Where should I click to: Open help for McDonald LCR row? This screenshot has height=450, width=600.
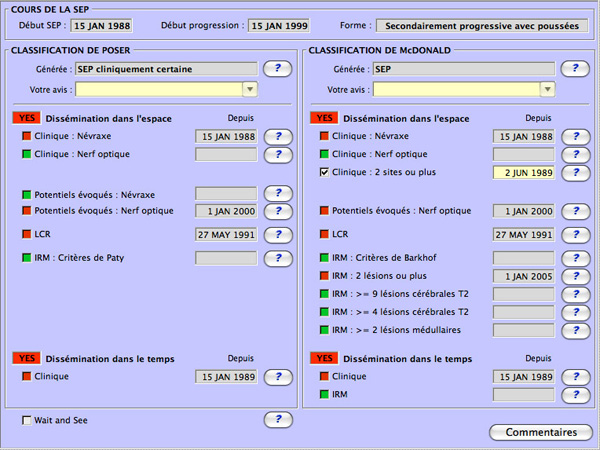pyautogui.click(x=576, y=235)
